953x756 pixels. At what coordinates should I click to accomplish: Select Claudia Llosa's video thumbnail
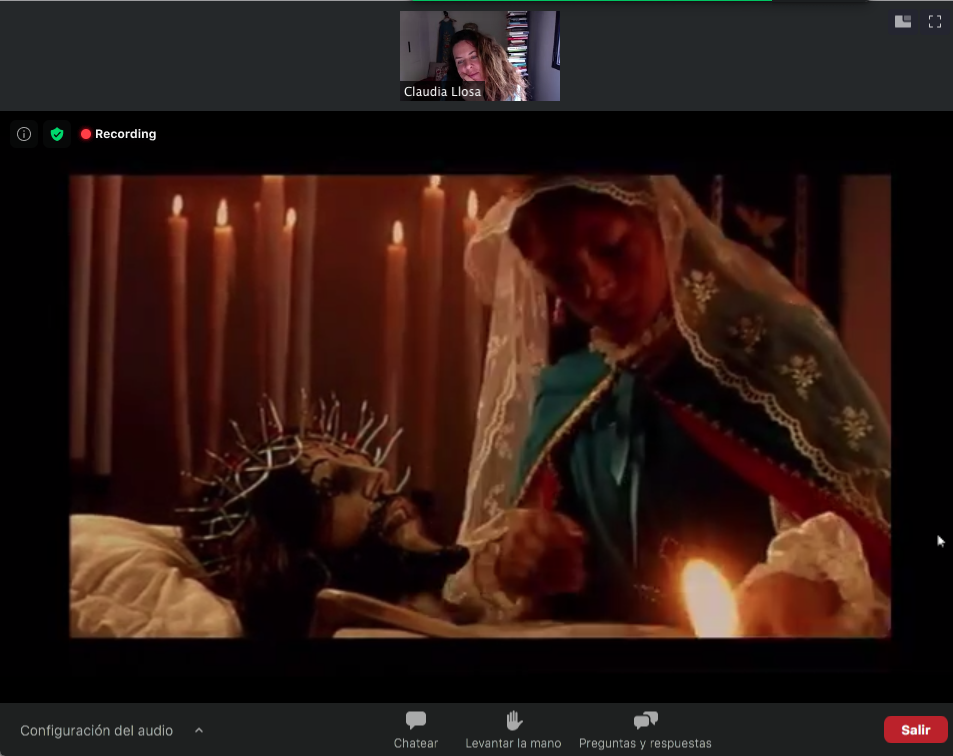(480, 56)
